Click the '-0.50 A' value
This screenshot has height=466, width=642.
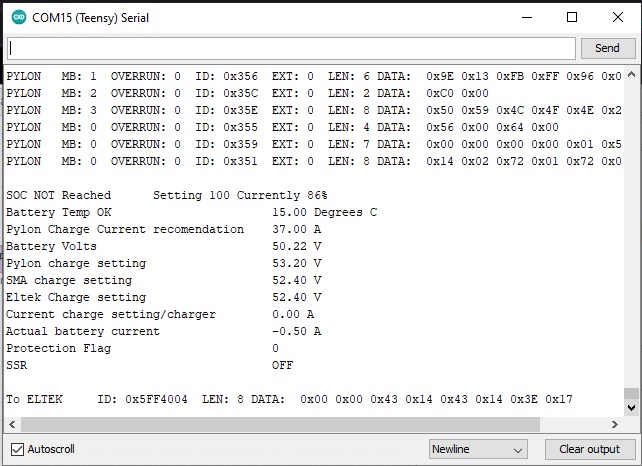coord(296,331)
